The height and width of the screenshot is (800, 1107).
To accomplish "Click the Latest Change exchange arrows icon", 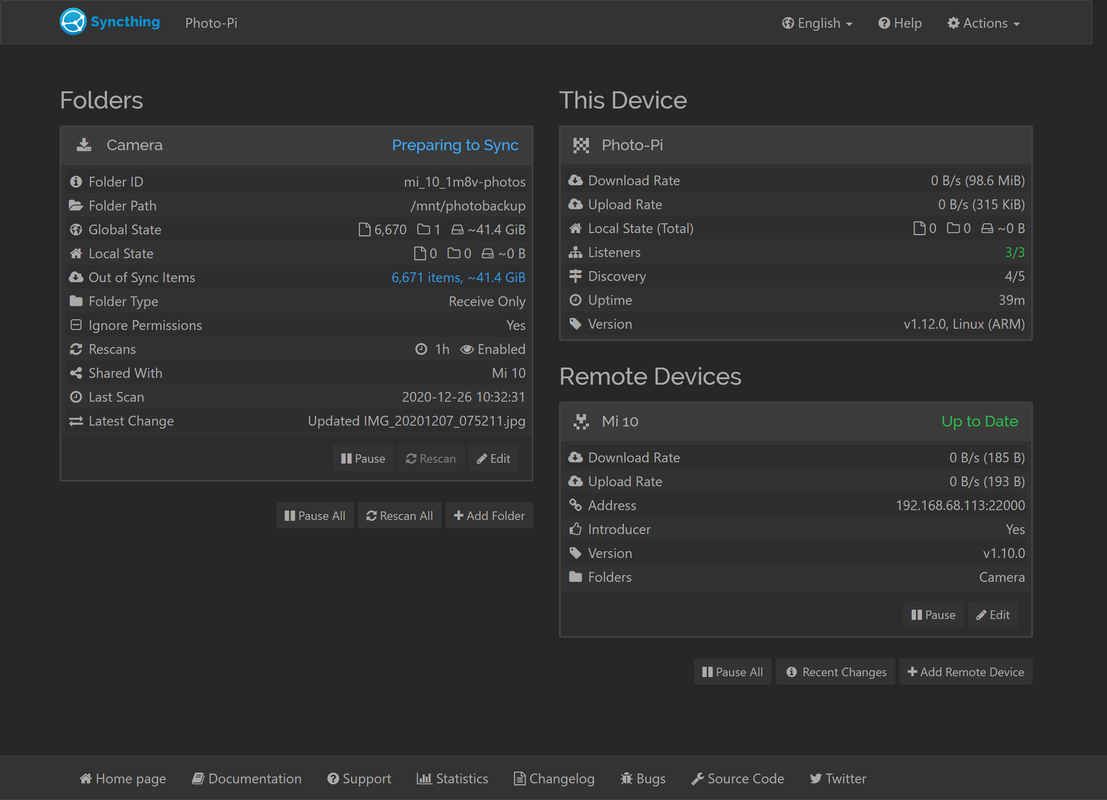I will (x=76, y=421).
